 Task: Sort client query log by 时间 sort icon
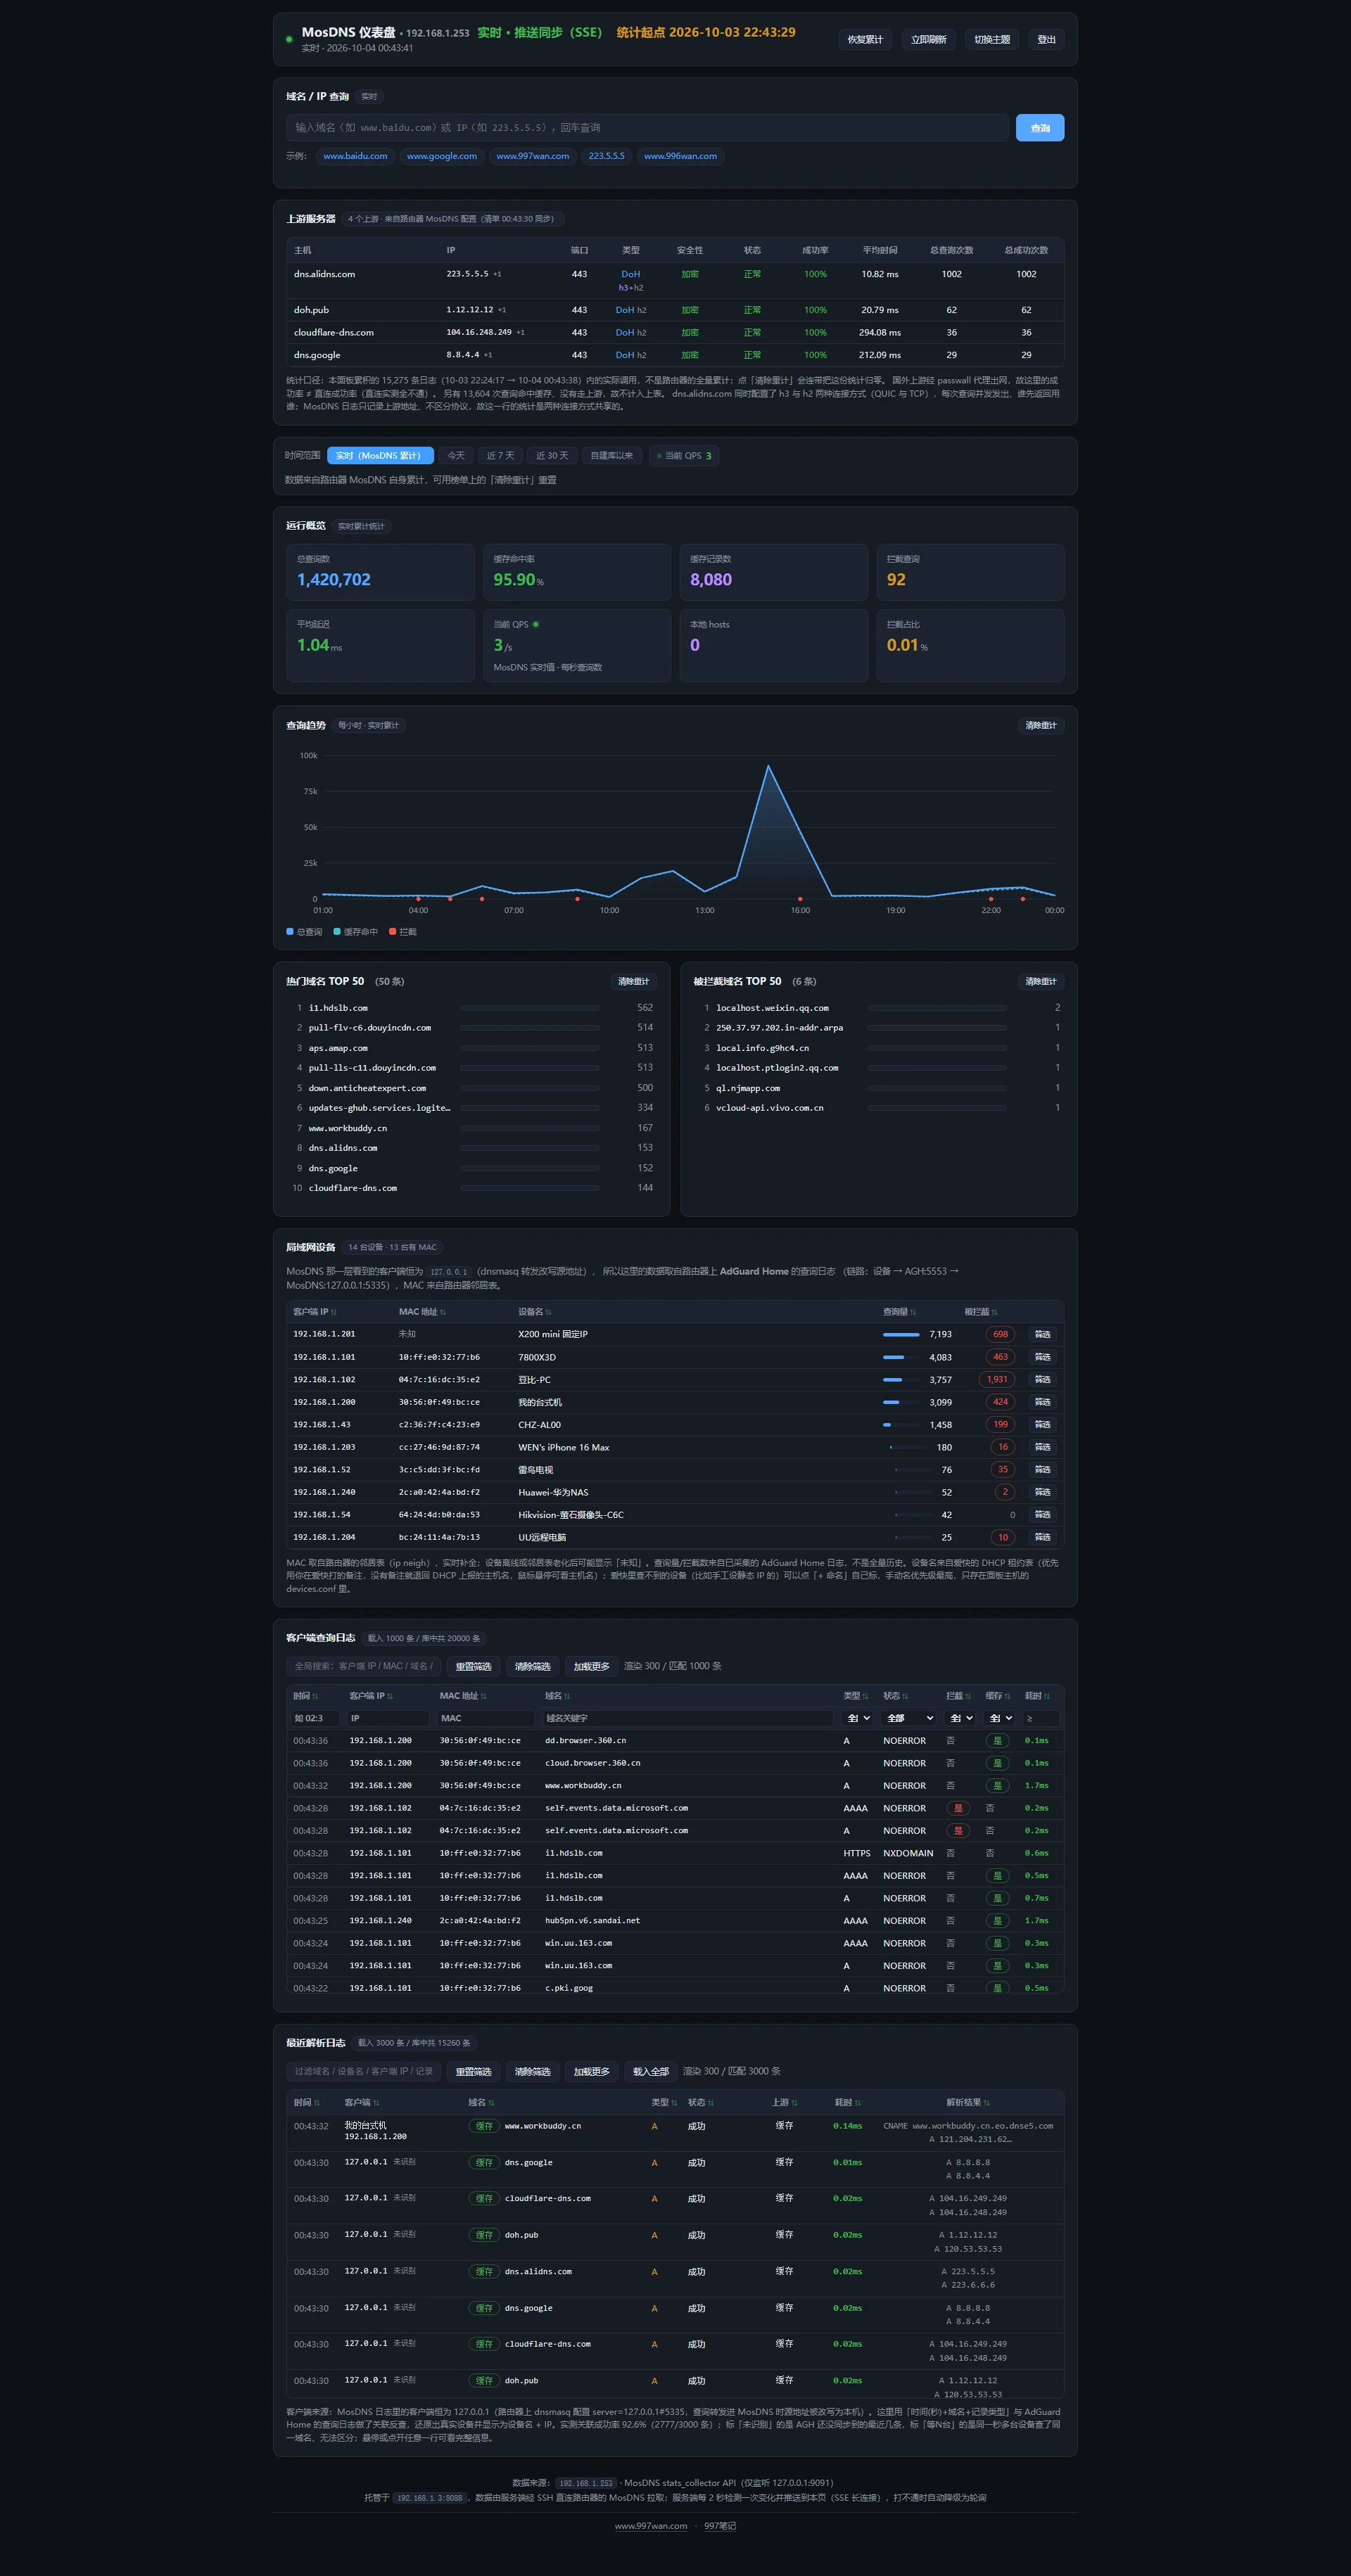tap(315, 1696)
